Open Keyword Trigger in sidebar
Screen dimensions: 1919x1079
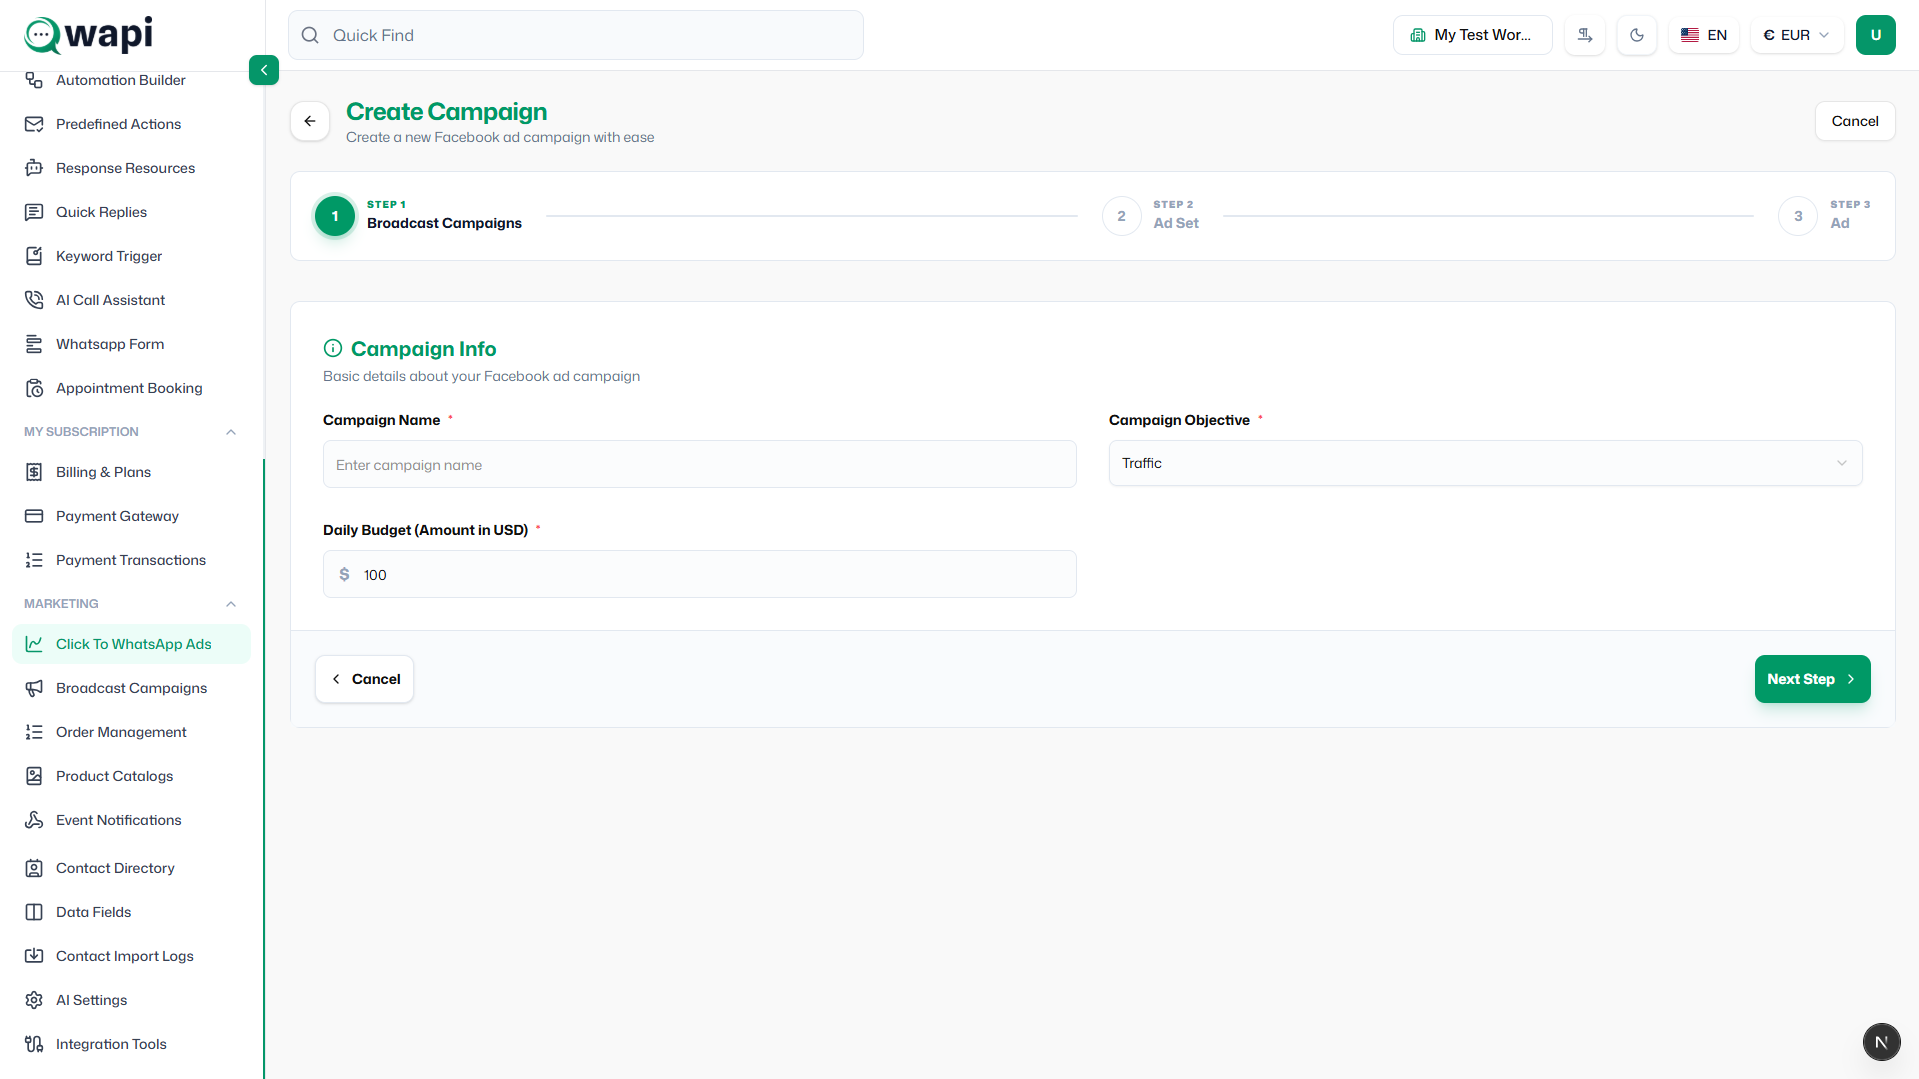[x=131, y=256]
